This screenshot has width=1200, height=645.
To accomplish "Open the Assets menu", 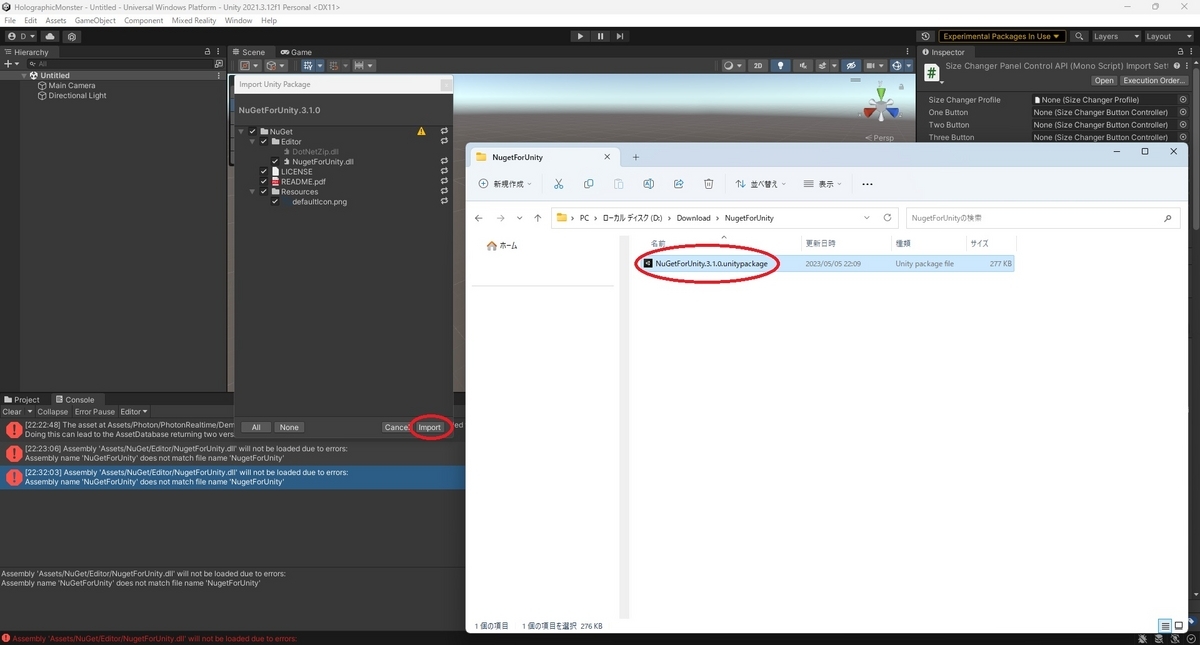I will pyautogui.click(x=56, y=20).
